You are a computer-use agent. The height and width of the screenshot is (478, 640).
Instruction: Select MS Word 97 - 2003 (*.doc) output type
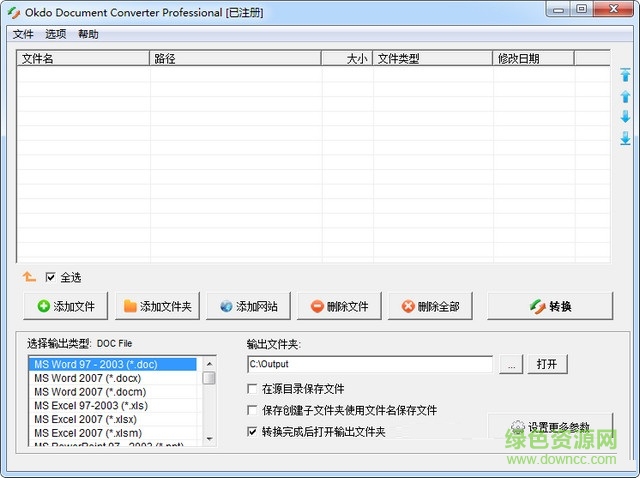[x=113, y=364]
